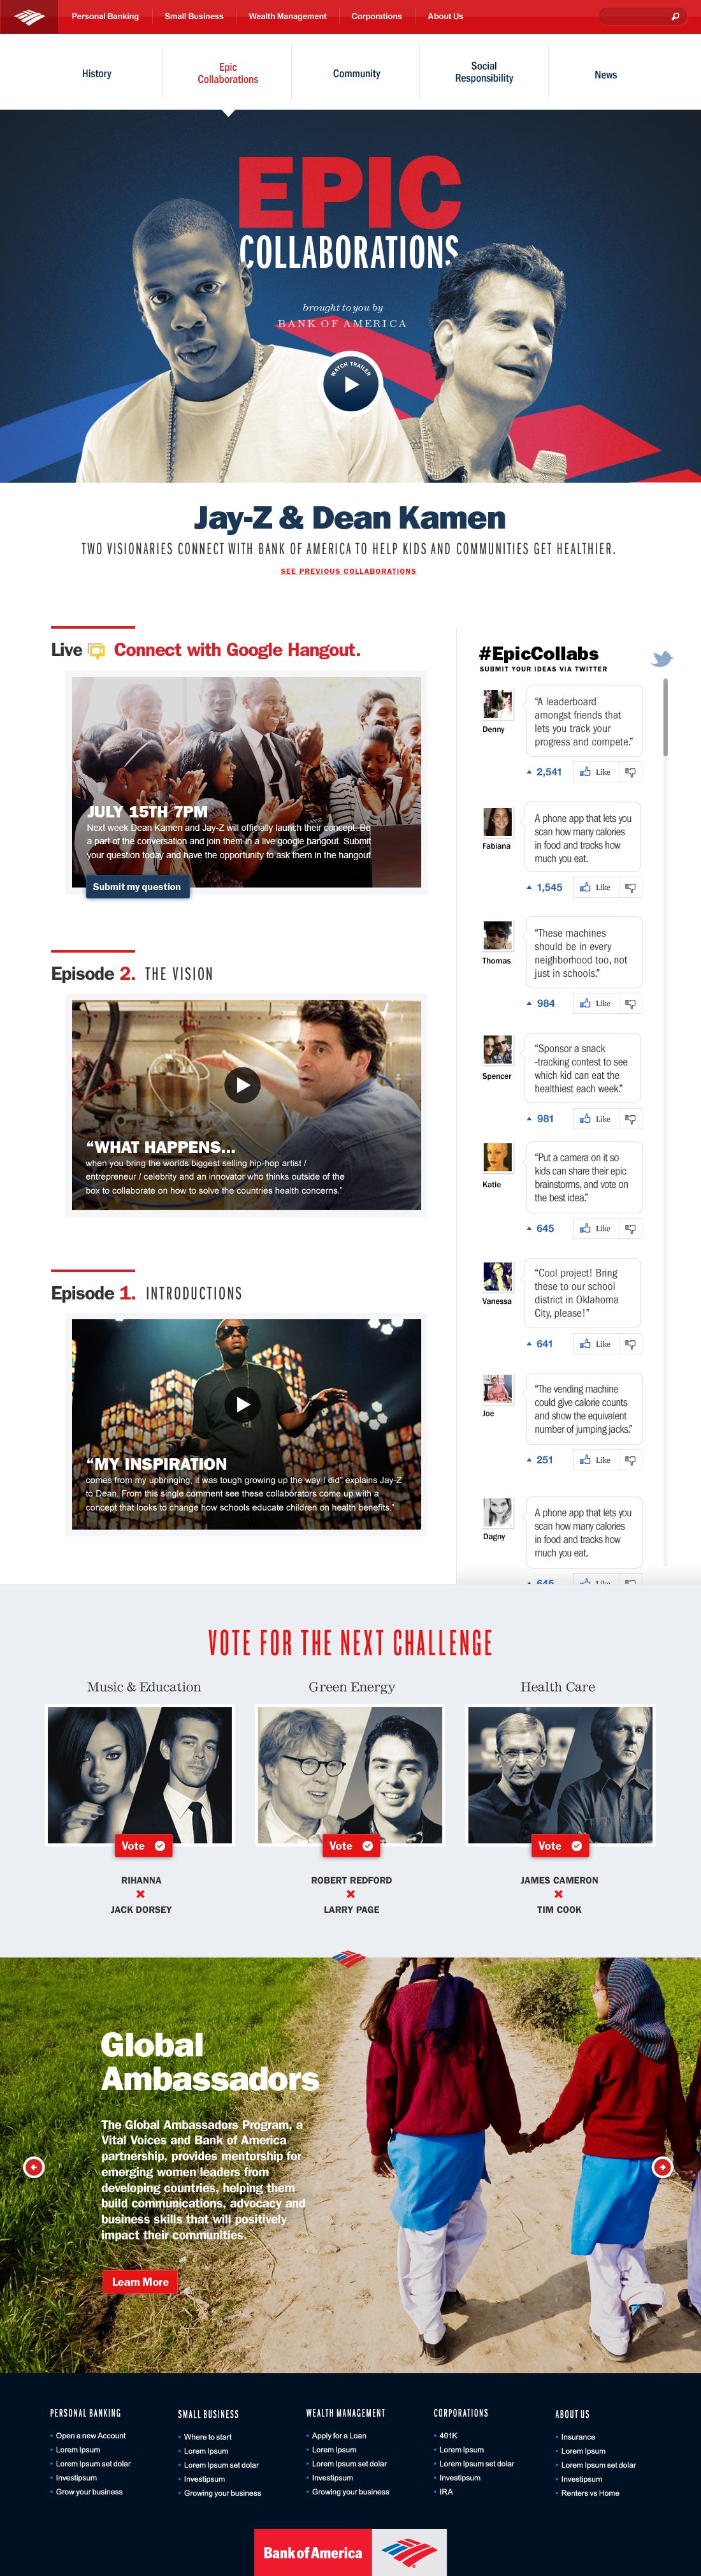Open the Twitter bird icon beside #EpicCollabs

(x=662, y=658)
